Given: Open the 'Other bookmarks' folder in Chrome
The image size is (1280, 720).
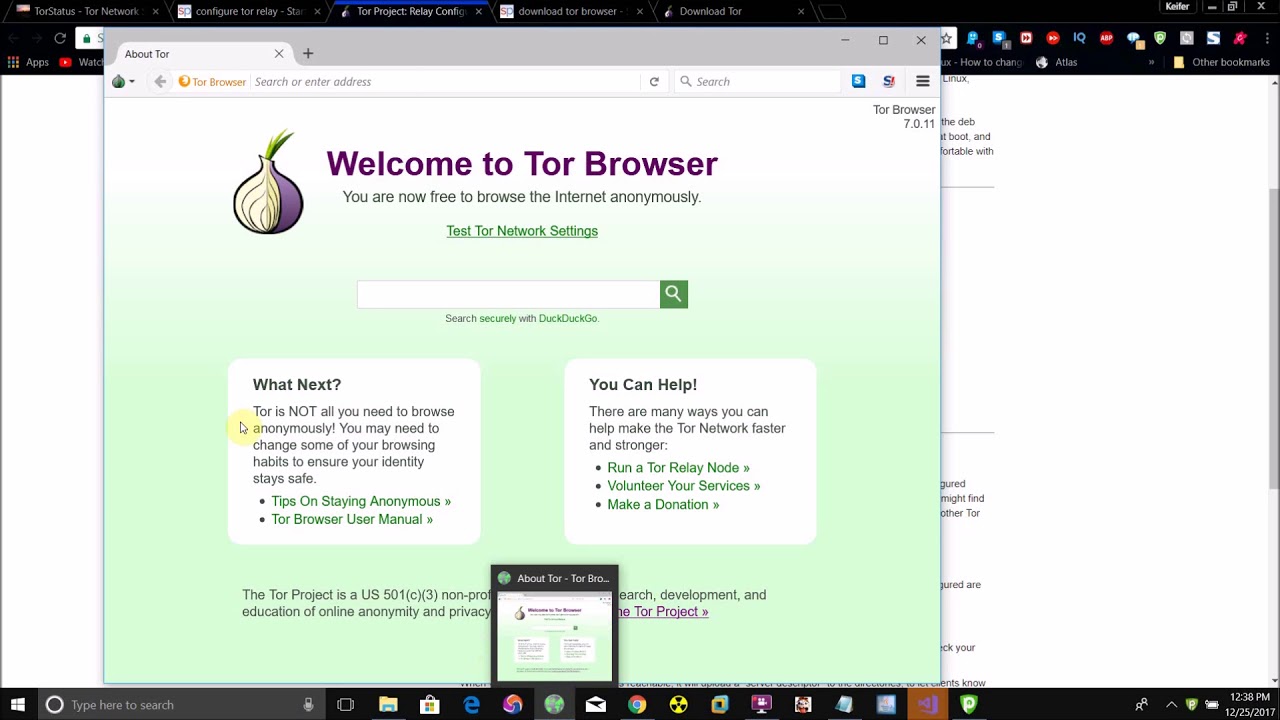Looking at the screenshot, I should (1221, 62).
